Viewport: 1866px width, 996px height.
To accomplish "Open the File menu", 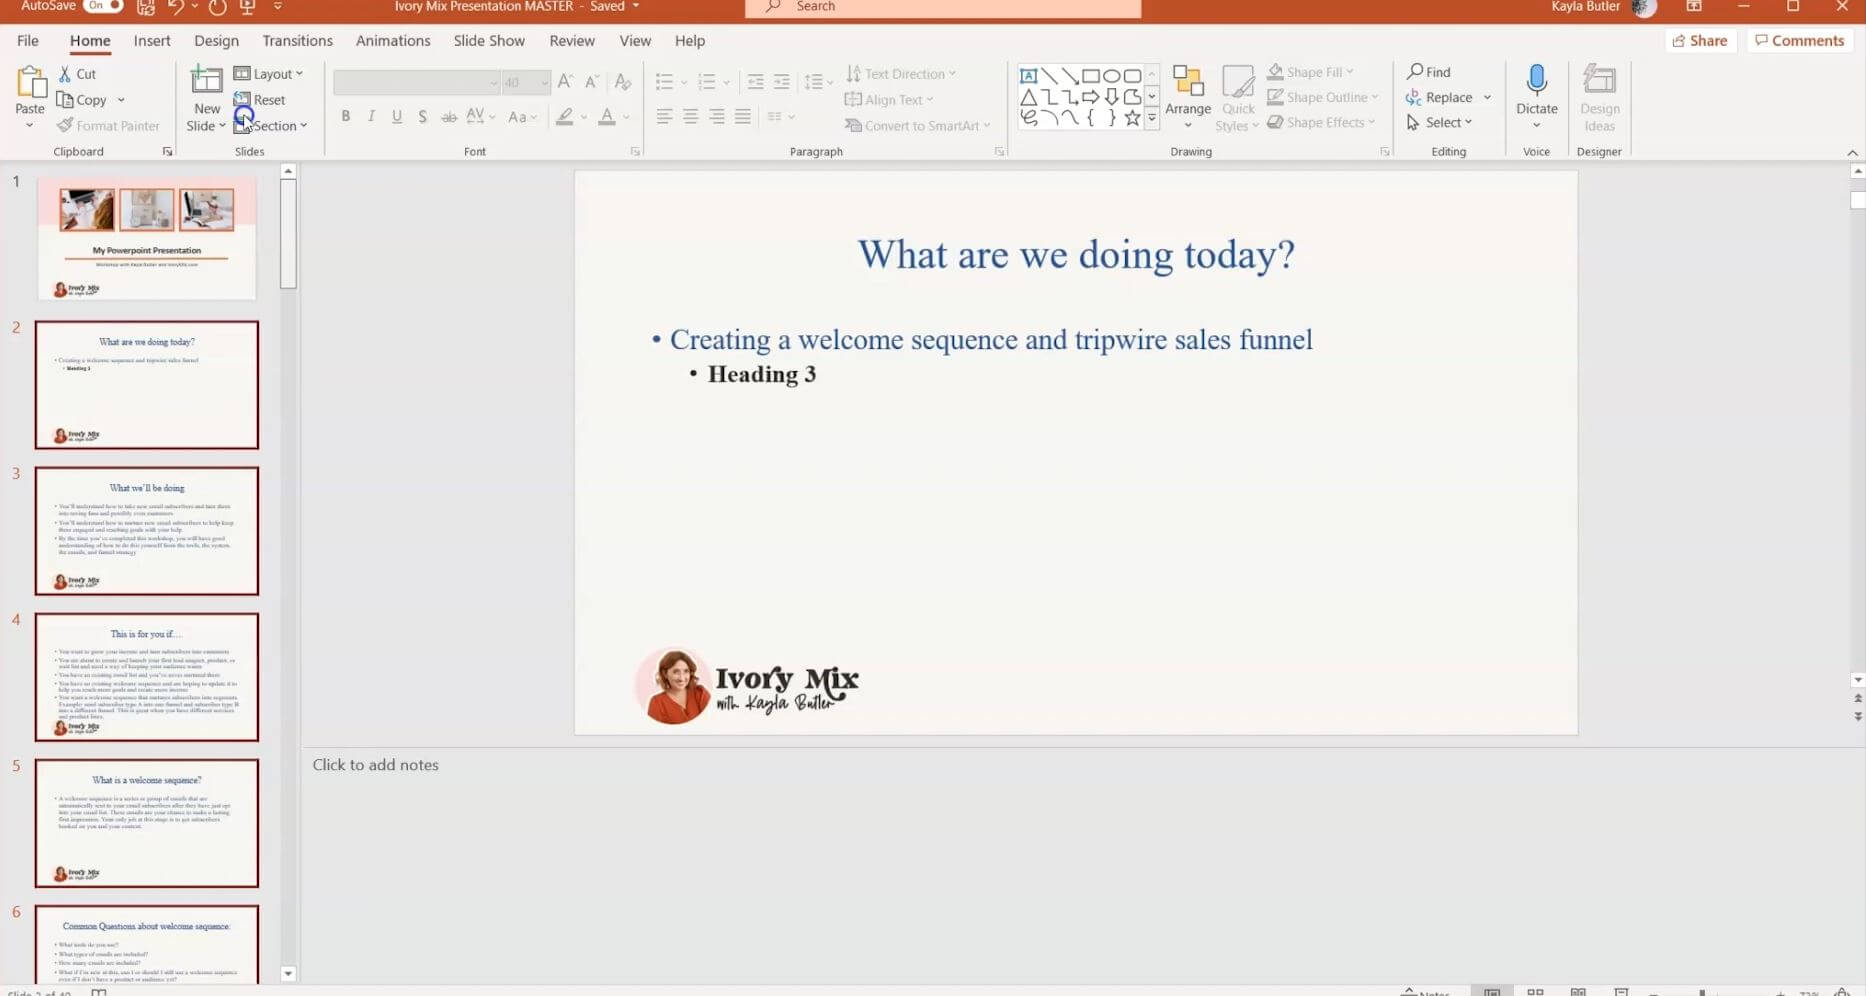I will click(x=28, y=41).
